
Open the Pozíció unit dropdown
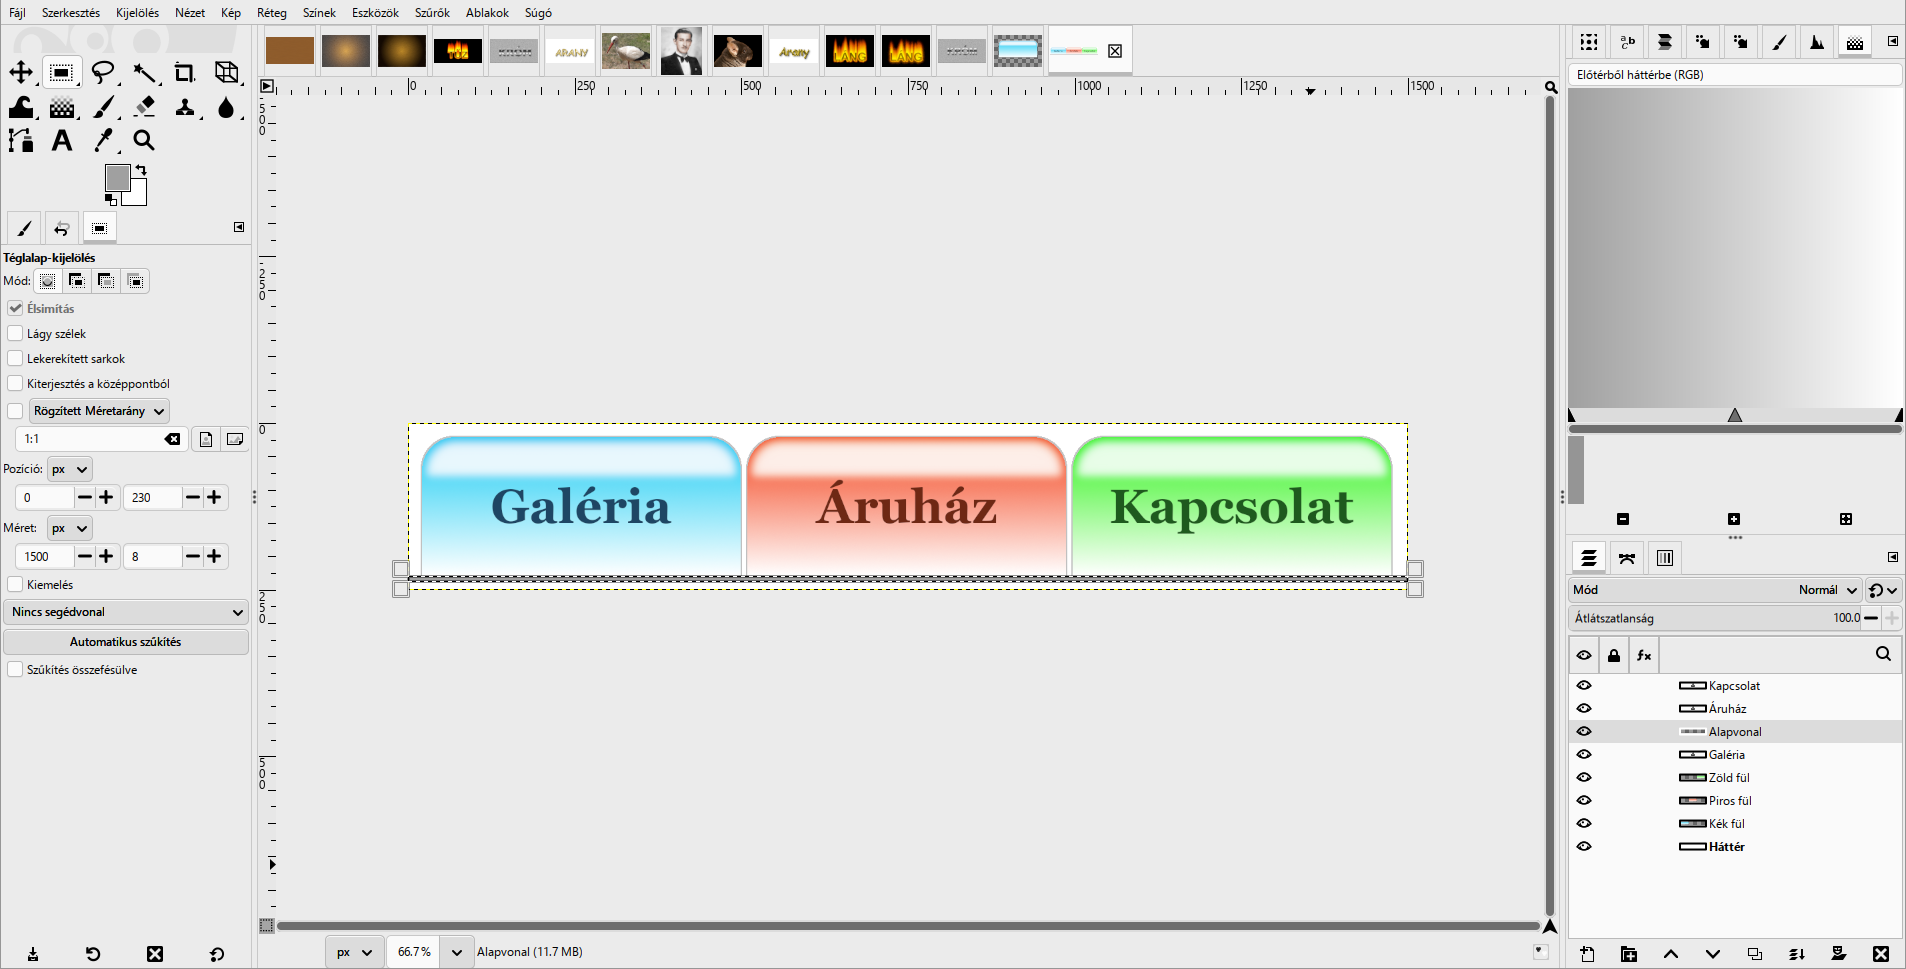(x=70, y=469)
